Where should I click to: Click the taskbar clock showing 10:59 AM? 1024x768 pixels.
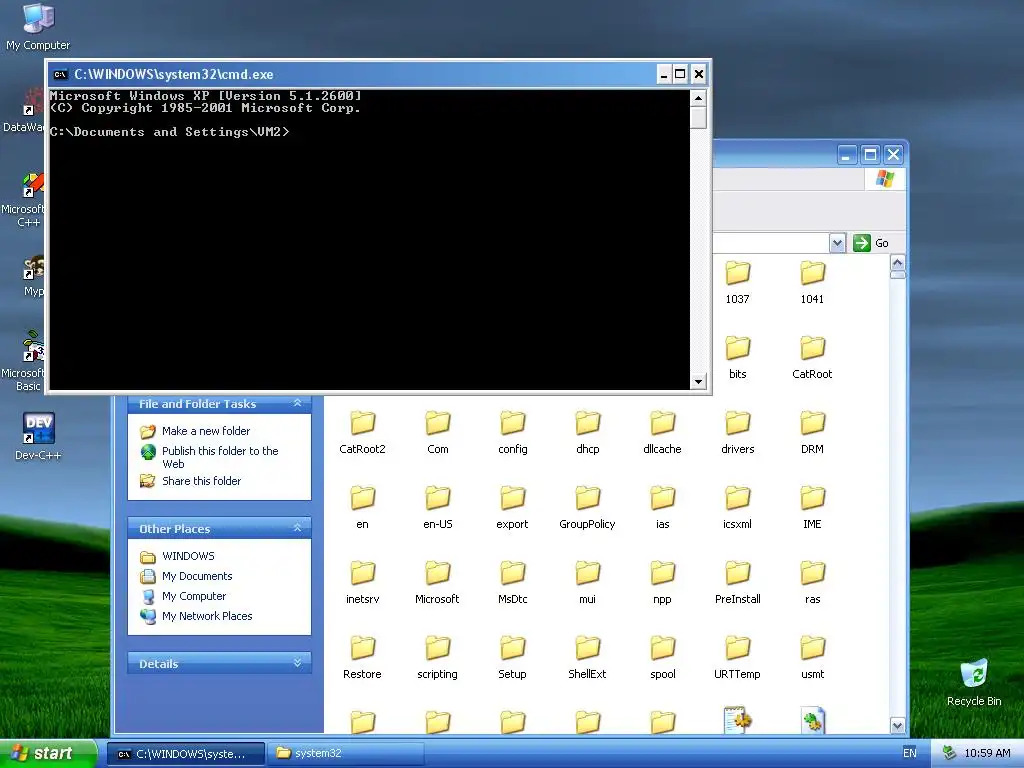pos(987,754)
